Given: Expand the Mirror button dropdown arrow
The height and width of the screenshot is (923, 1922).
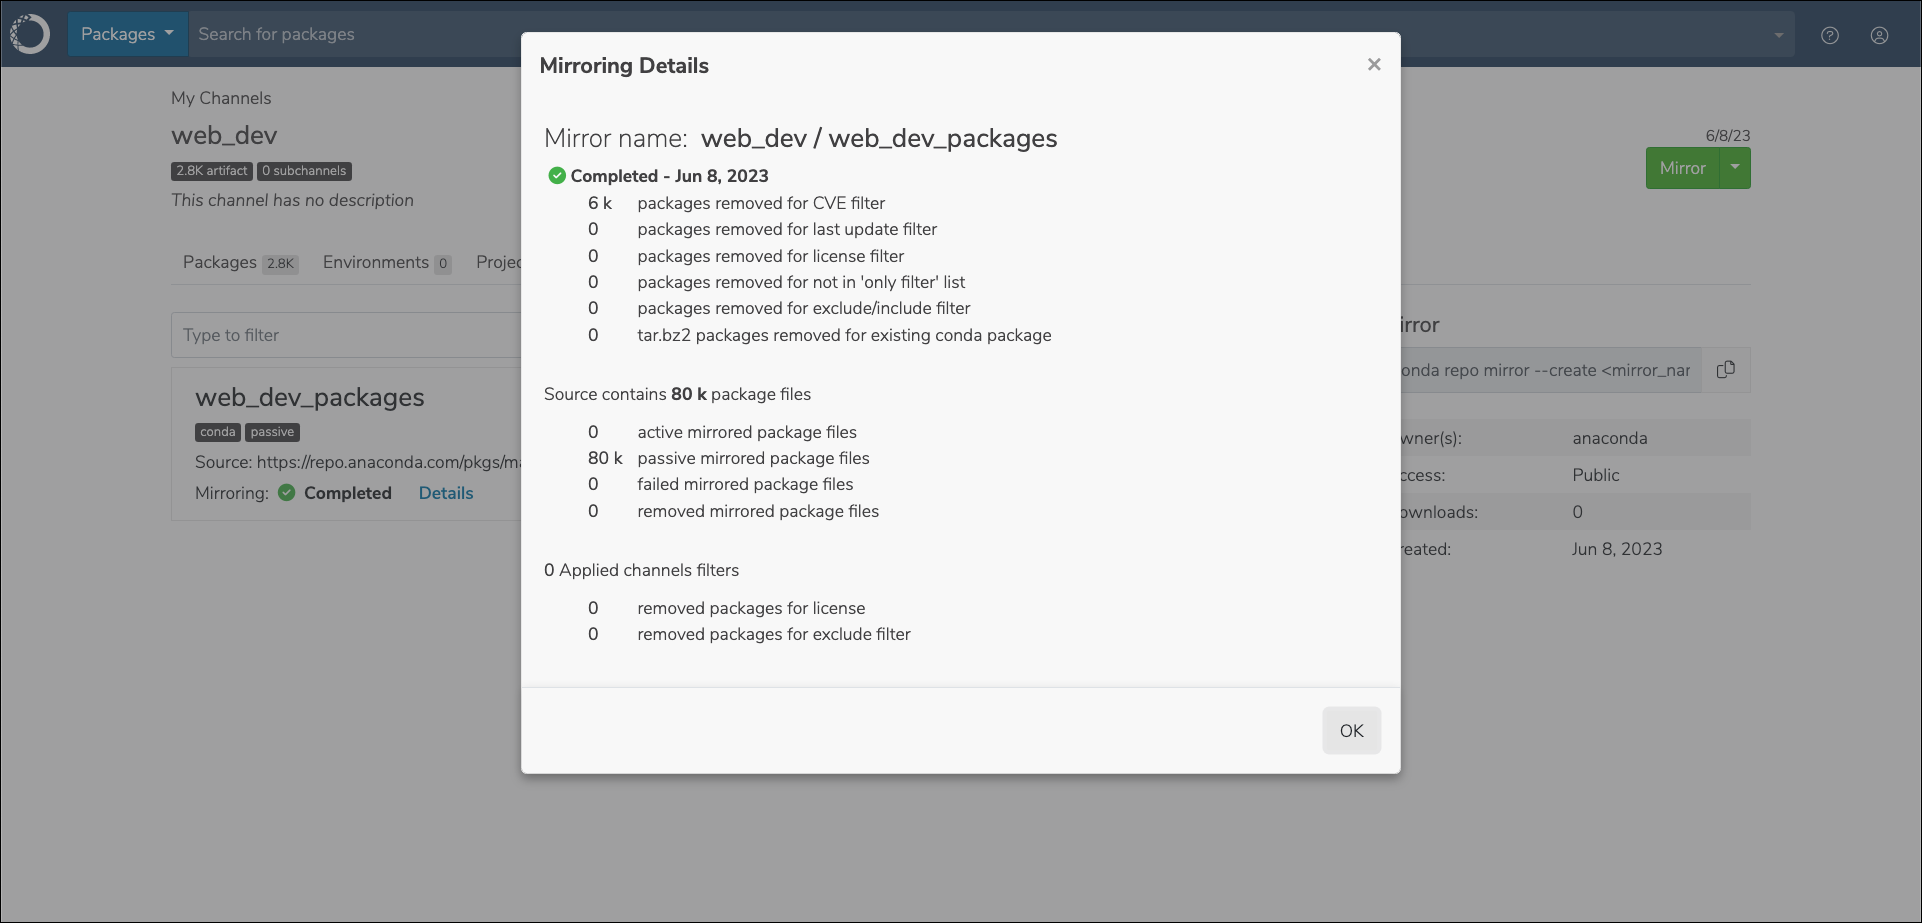Looking at the screenshot, I should coord(1735,168).
